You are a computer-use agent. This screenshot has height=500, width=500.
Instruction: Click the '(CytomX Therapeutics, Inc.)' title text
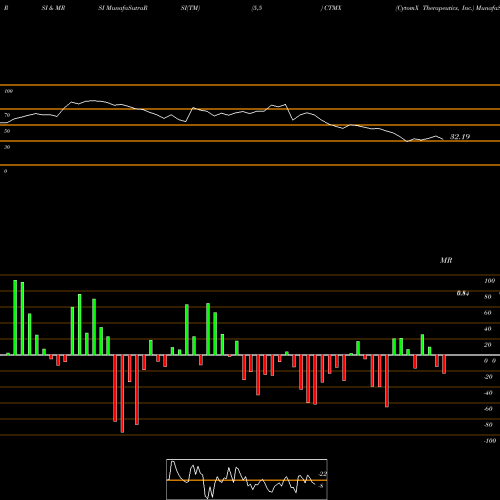point(435,8)
